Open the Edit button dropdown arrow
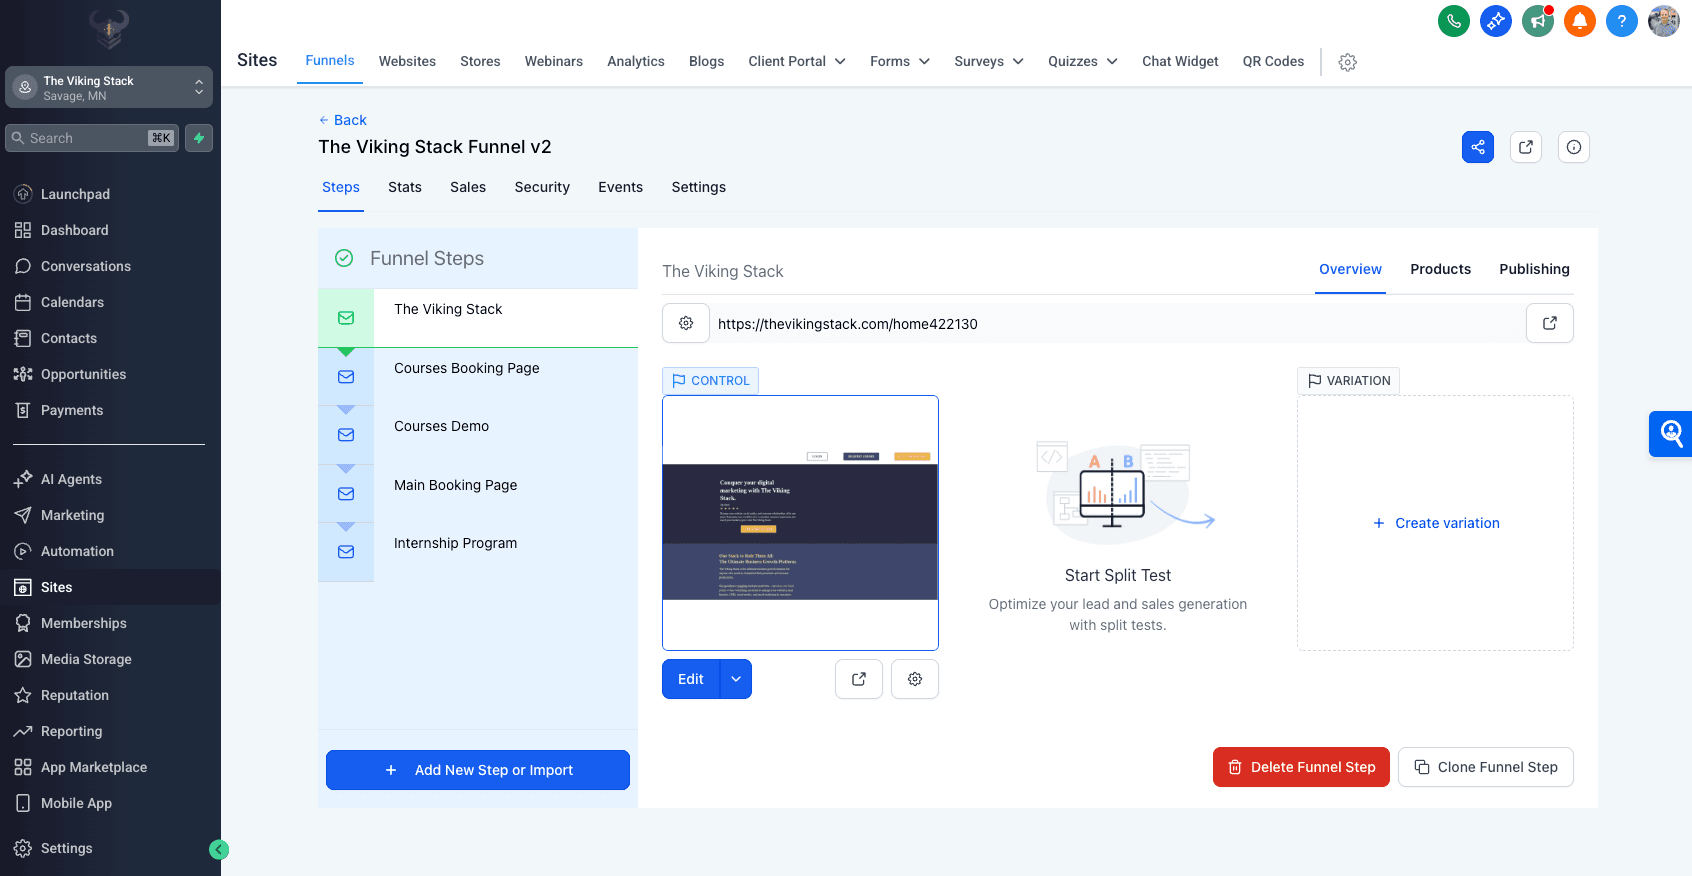 click(736, 679)
